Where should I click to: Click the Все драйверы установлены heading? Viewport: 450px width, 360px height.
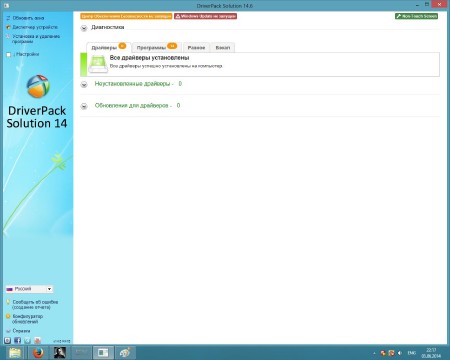pos(149,58)
